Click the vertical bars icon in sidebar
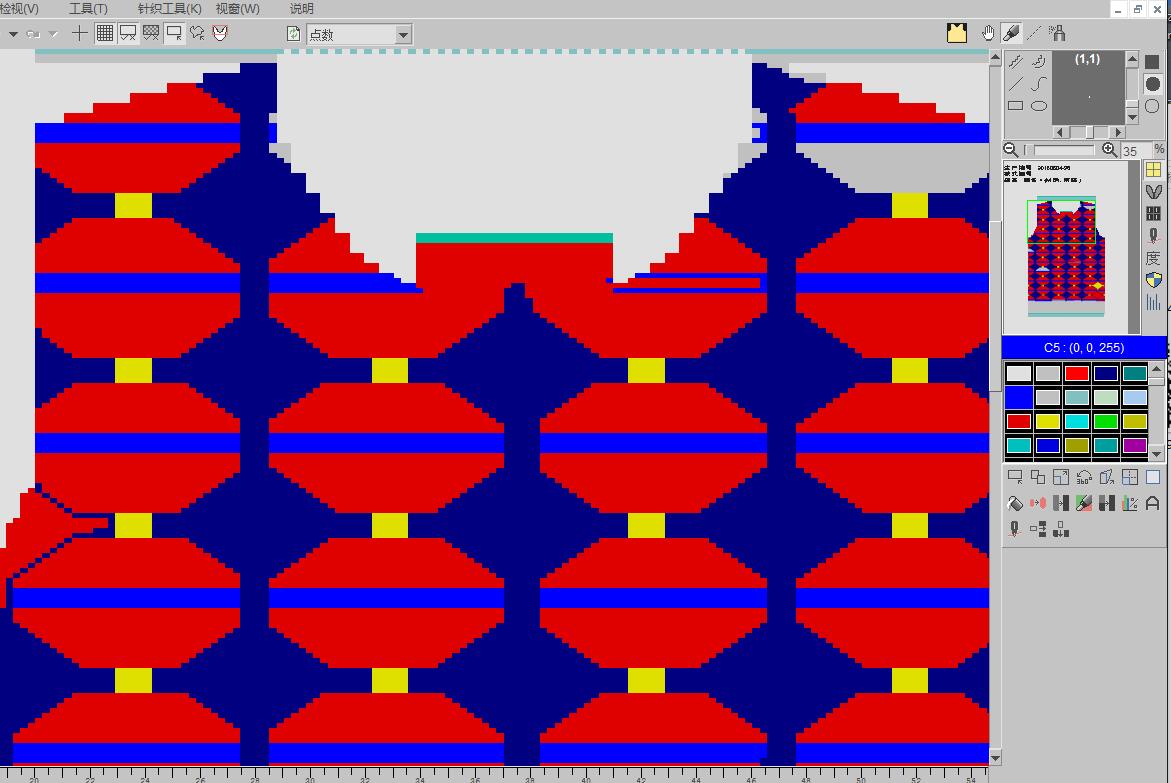 coord(1153,302)
